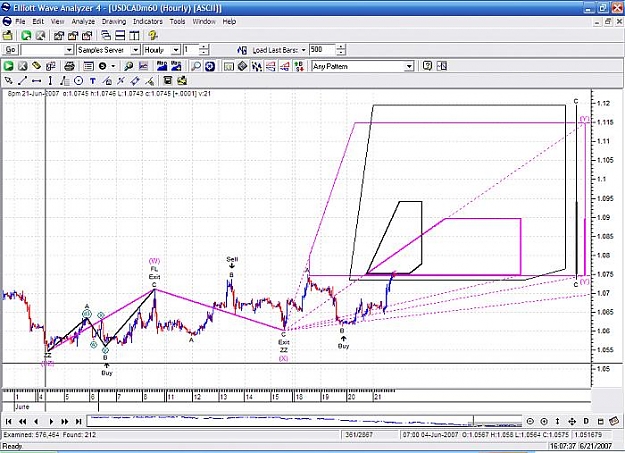Open the symbol combo box dropdown arrow
Viewport: 625px width, 453px height.
[x=69, y=50]
